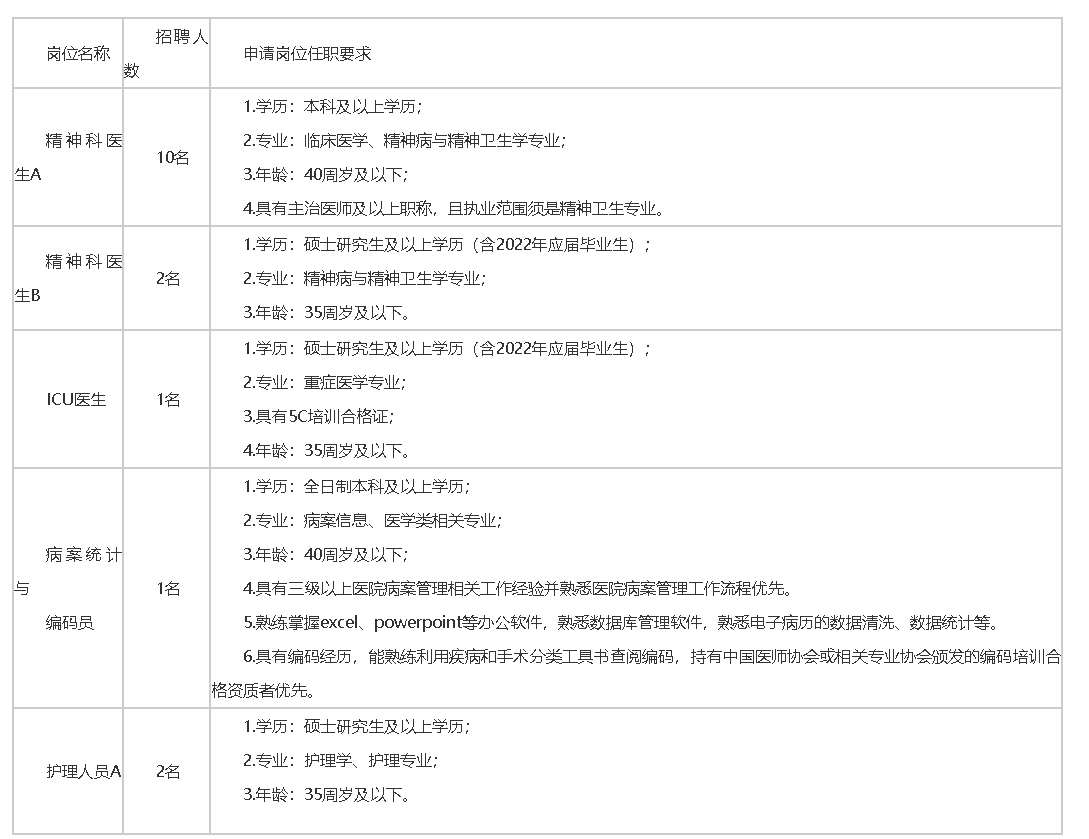Click the line 2.专业：重症医学专业
Viewport: 1089px width, 839px height.
324,382
